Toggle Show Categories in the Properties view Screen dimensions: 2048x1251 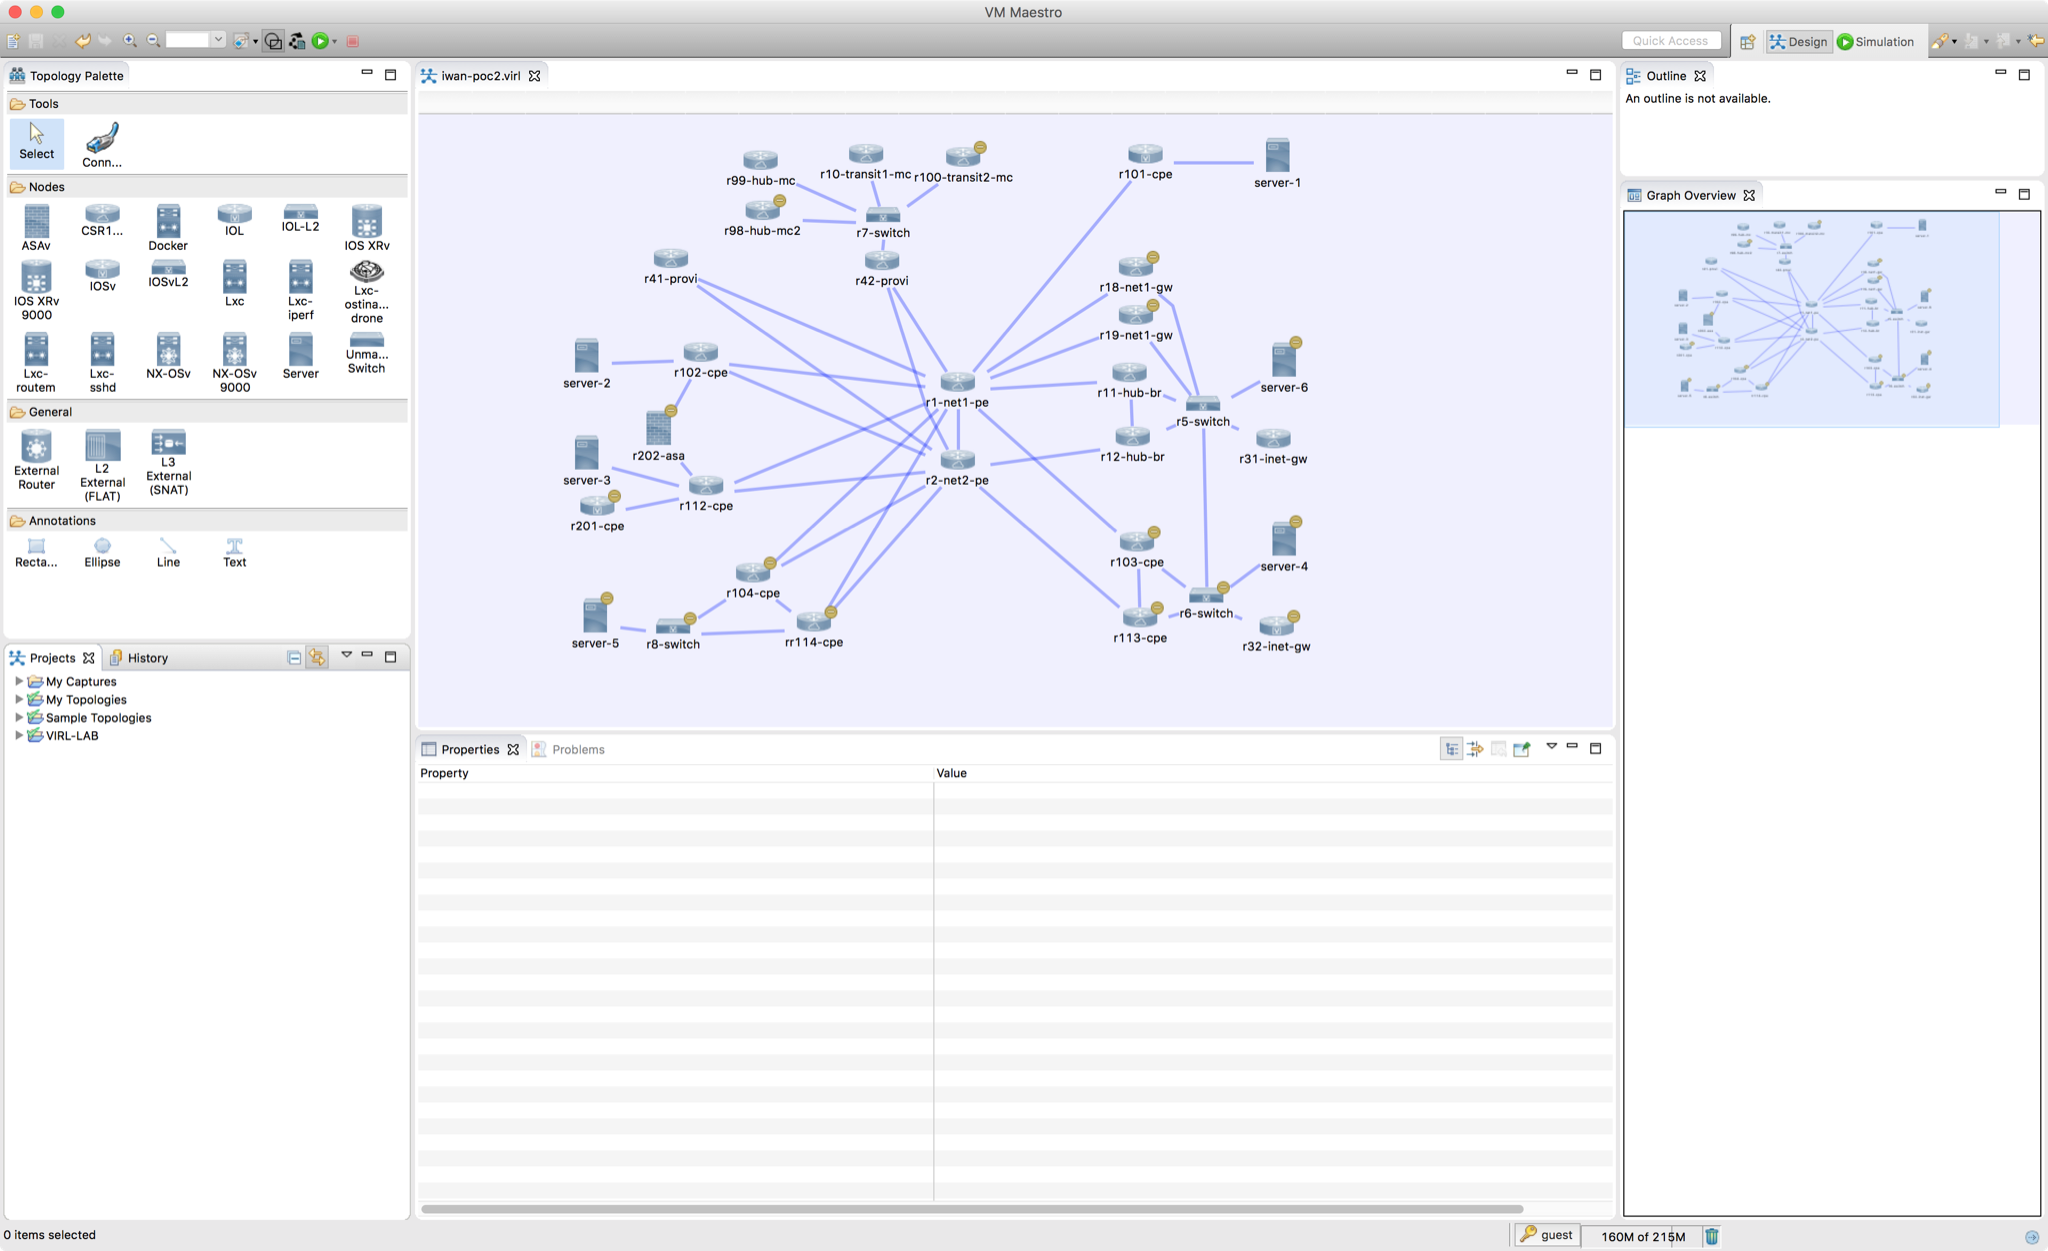pos(1451,749)
